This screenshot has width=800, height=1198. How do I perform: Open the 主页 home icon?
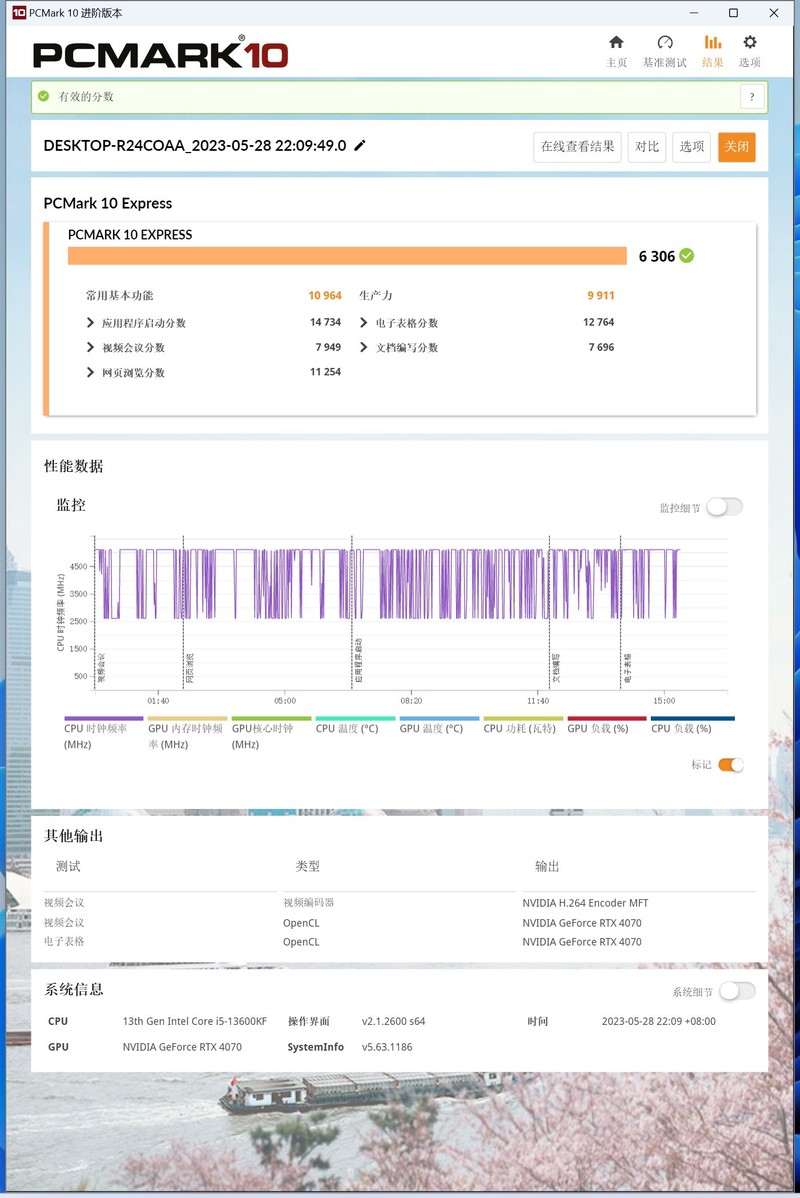pos(617,48)
